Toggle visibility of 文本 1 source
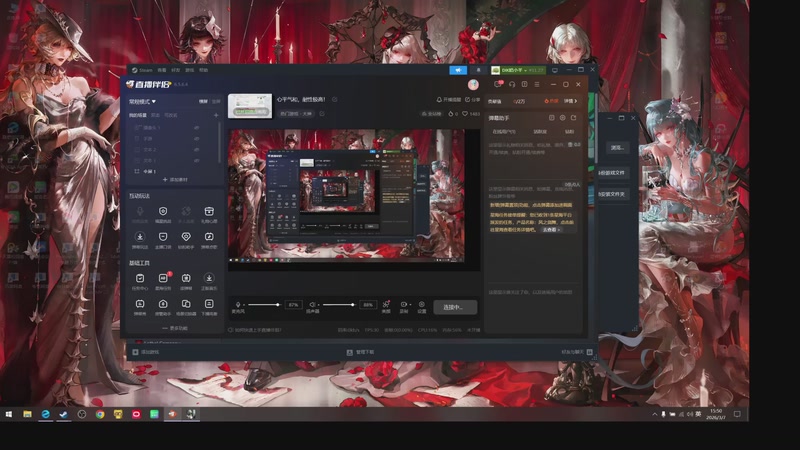Viewport: 800px width, 450px height. point(196,160)
